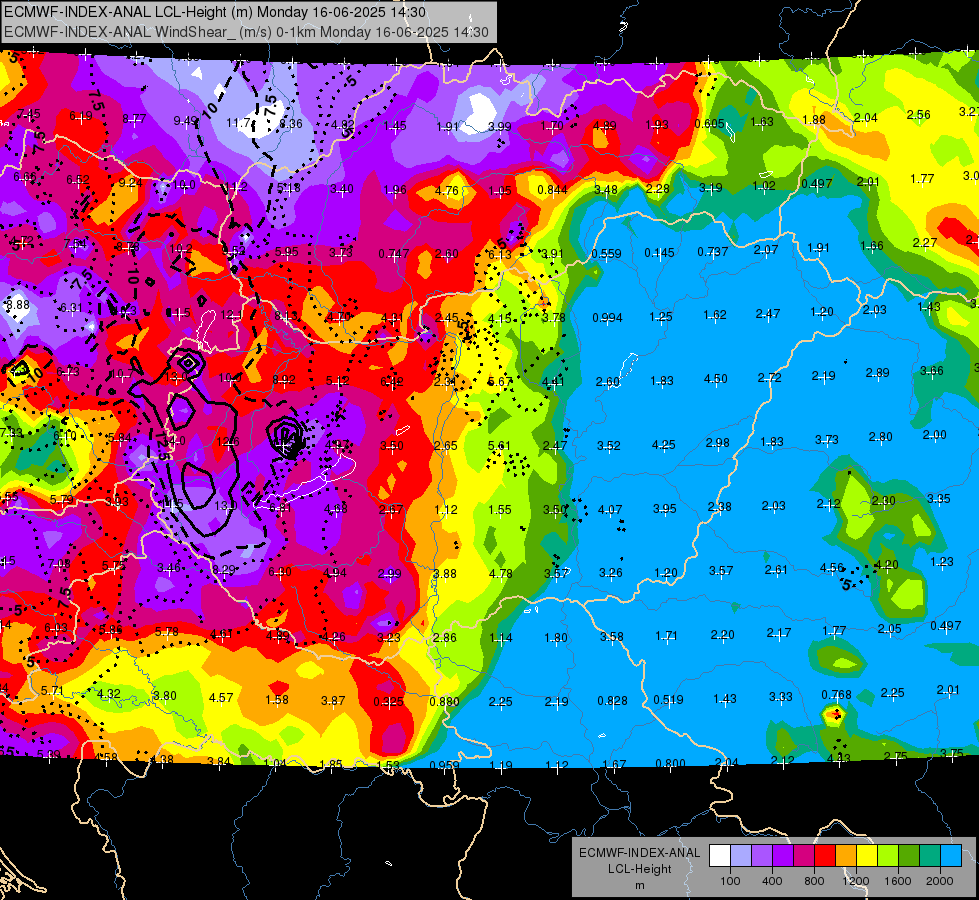Click the wind shear value '0.605'
Viewport: 979px width, 900px height.
click(x=709, y=124)
